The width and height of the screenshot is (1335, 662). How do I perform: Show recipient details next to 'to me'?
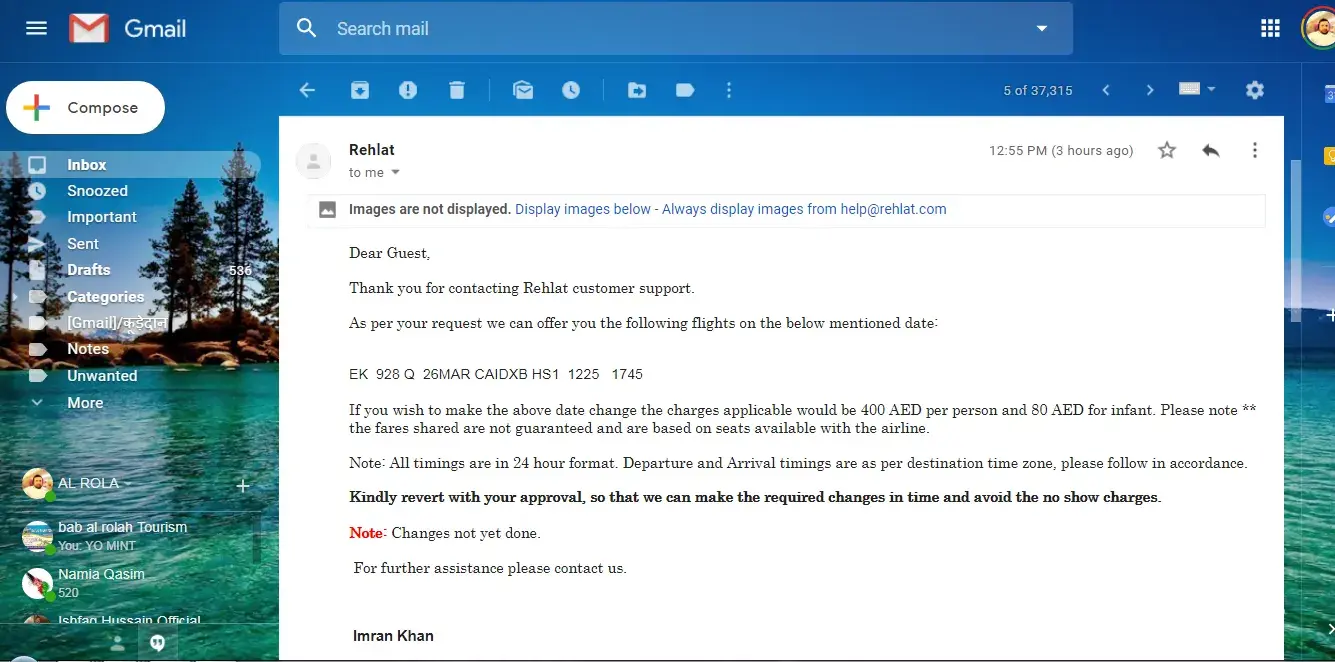tap(395, 173)
